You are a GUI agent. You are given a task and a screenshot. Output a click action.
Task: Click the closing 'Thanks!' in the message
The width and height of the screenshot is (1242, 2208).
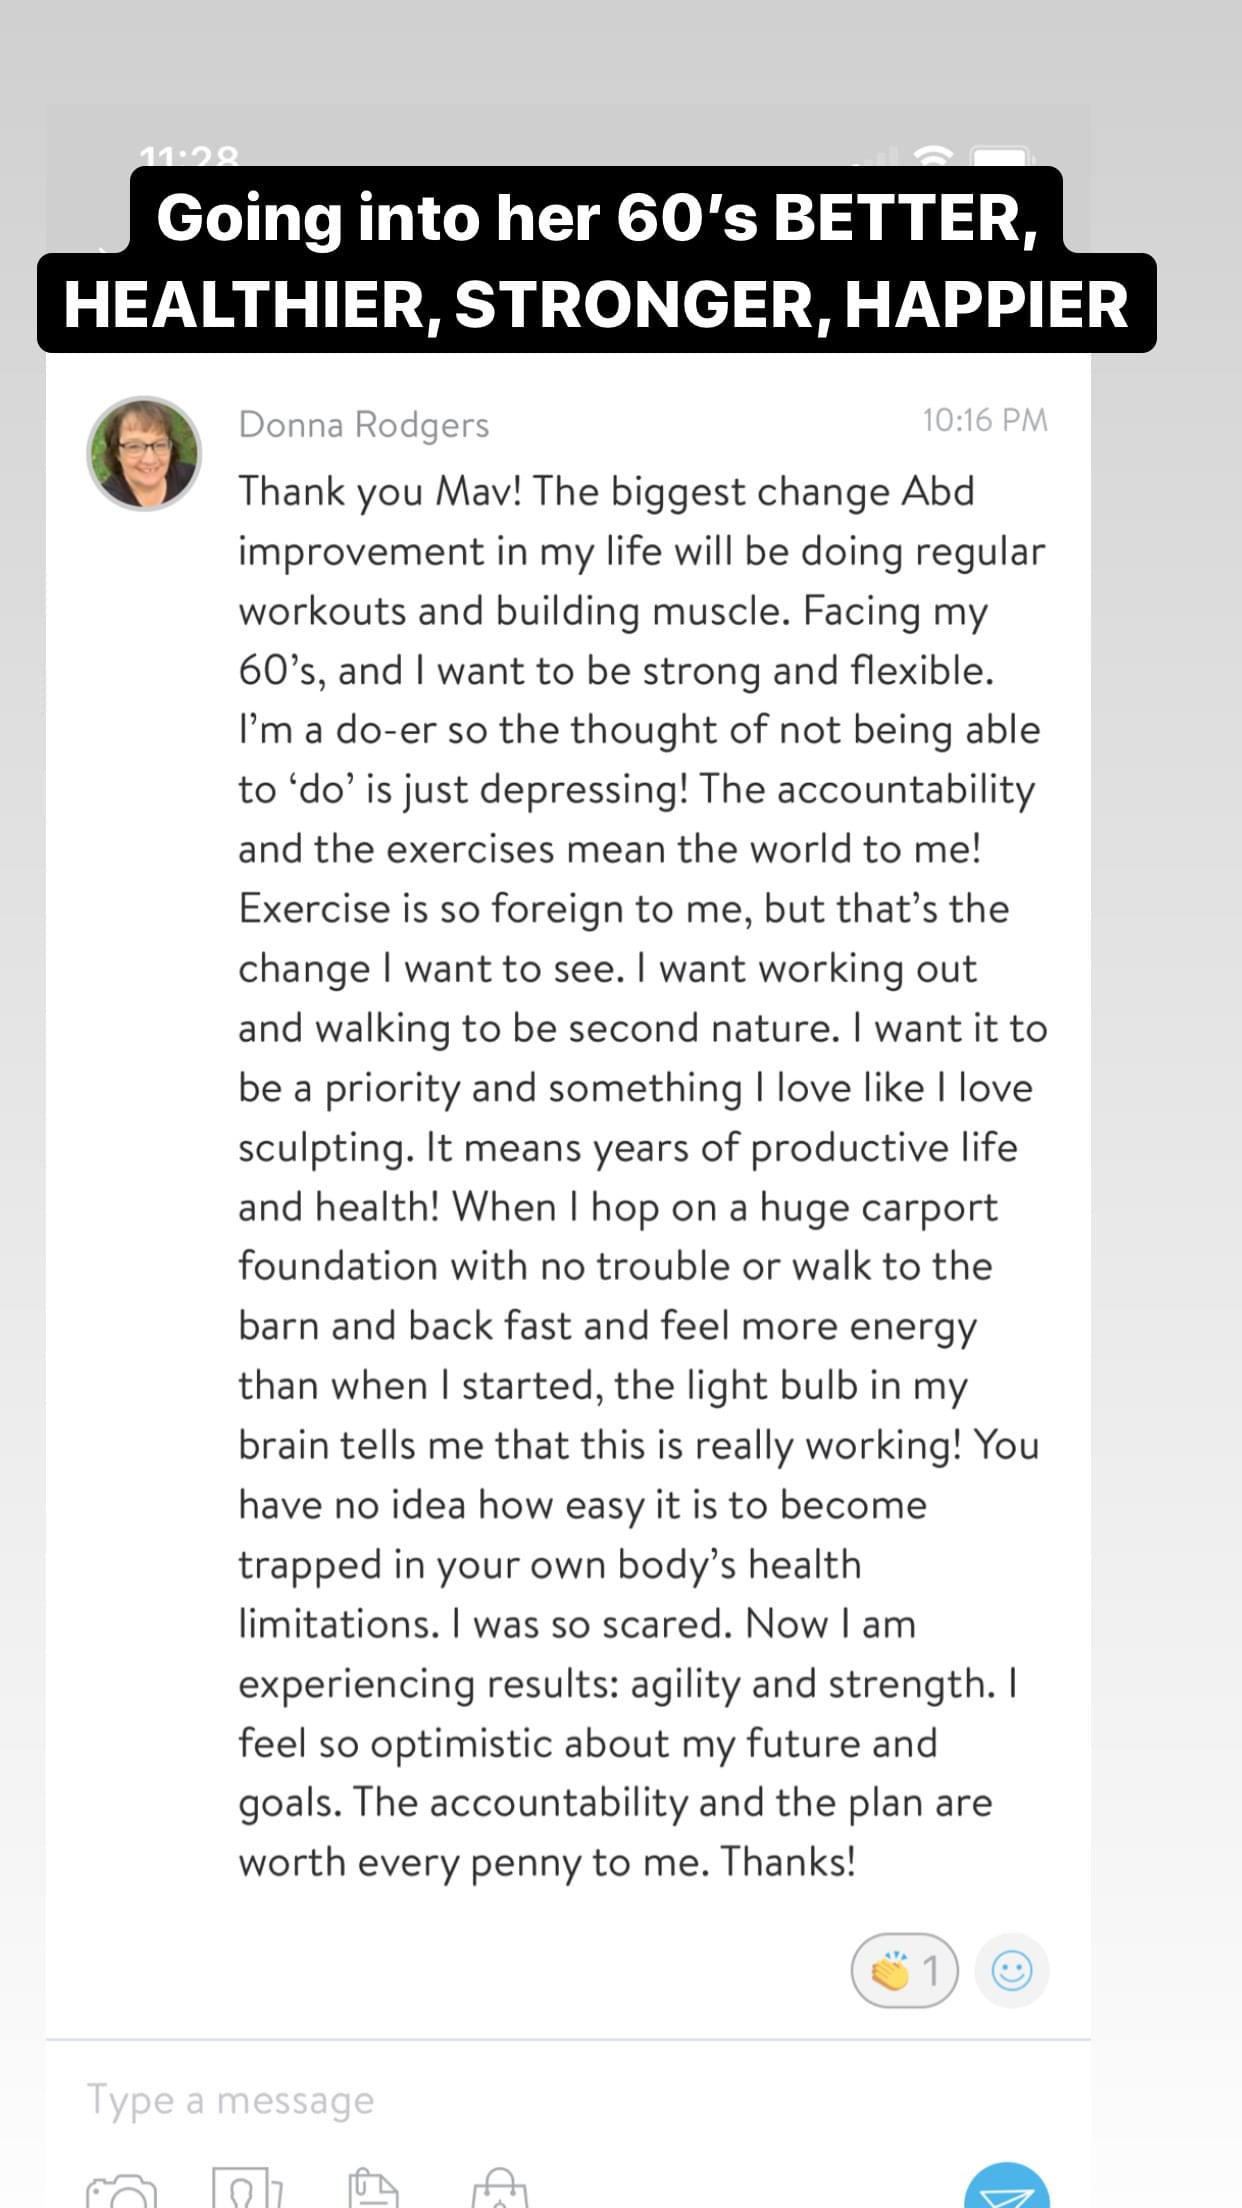tap(788, 1862)
